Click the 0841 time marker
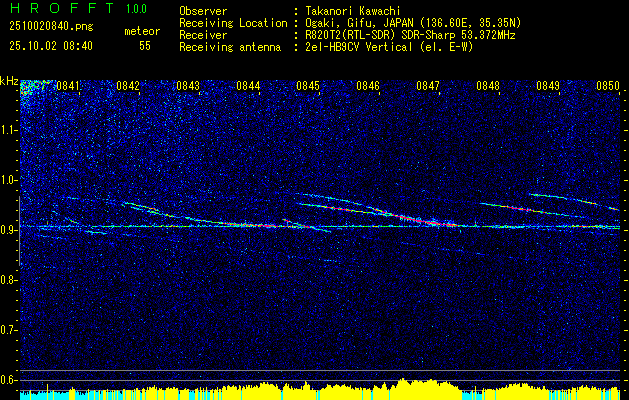This screenshot has height=400, width=629. click(68, 86)
